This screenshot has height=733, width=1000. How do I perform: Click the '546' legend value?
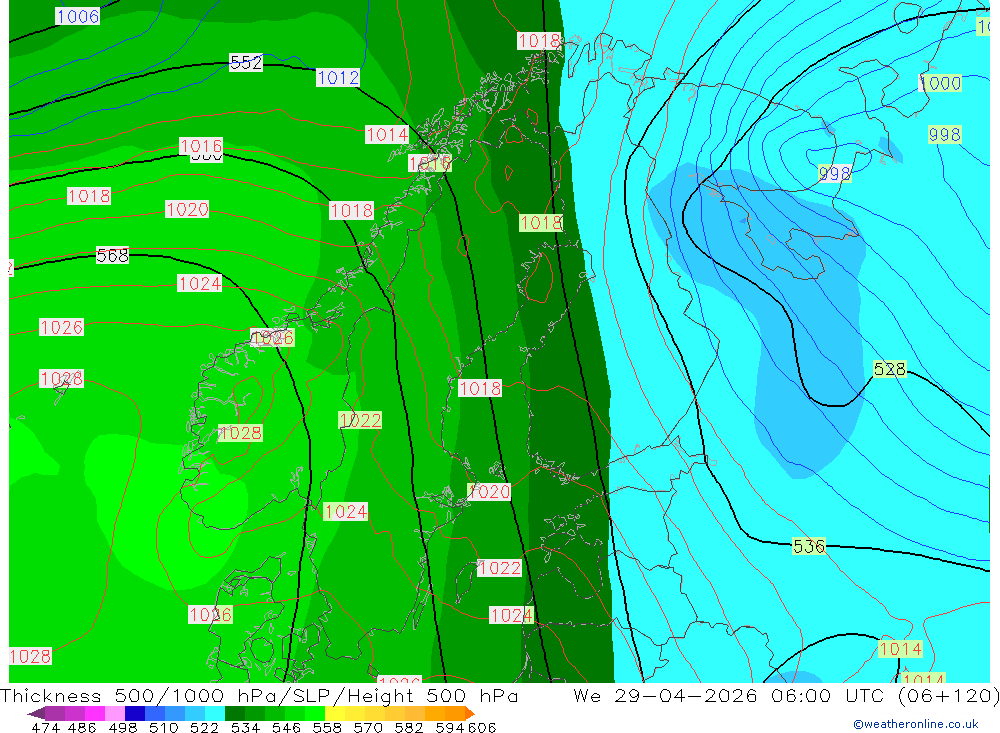[286, 727]
